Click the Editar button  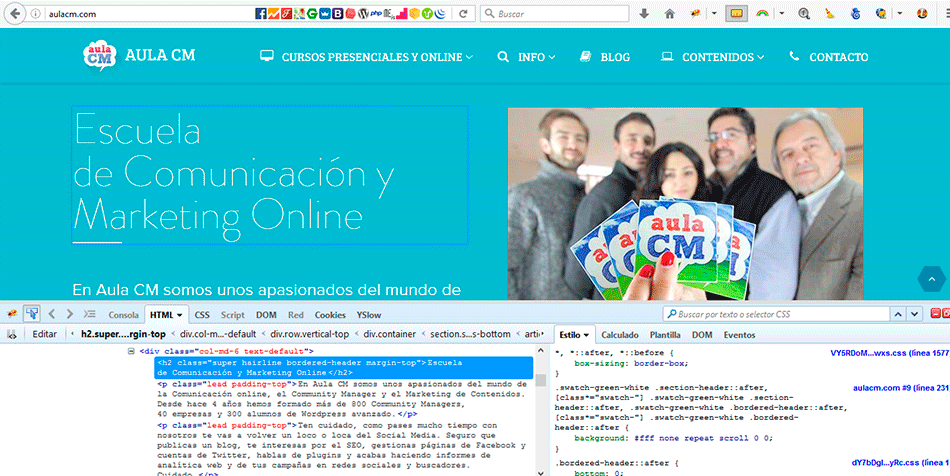(45, 334)
